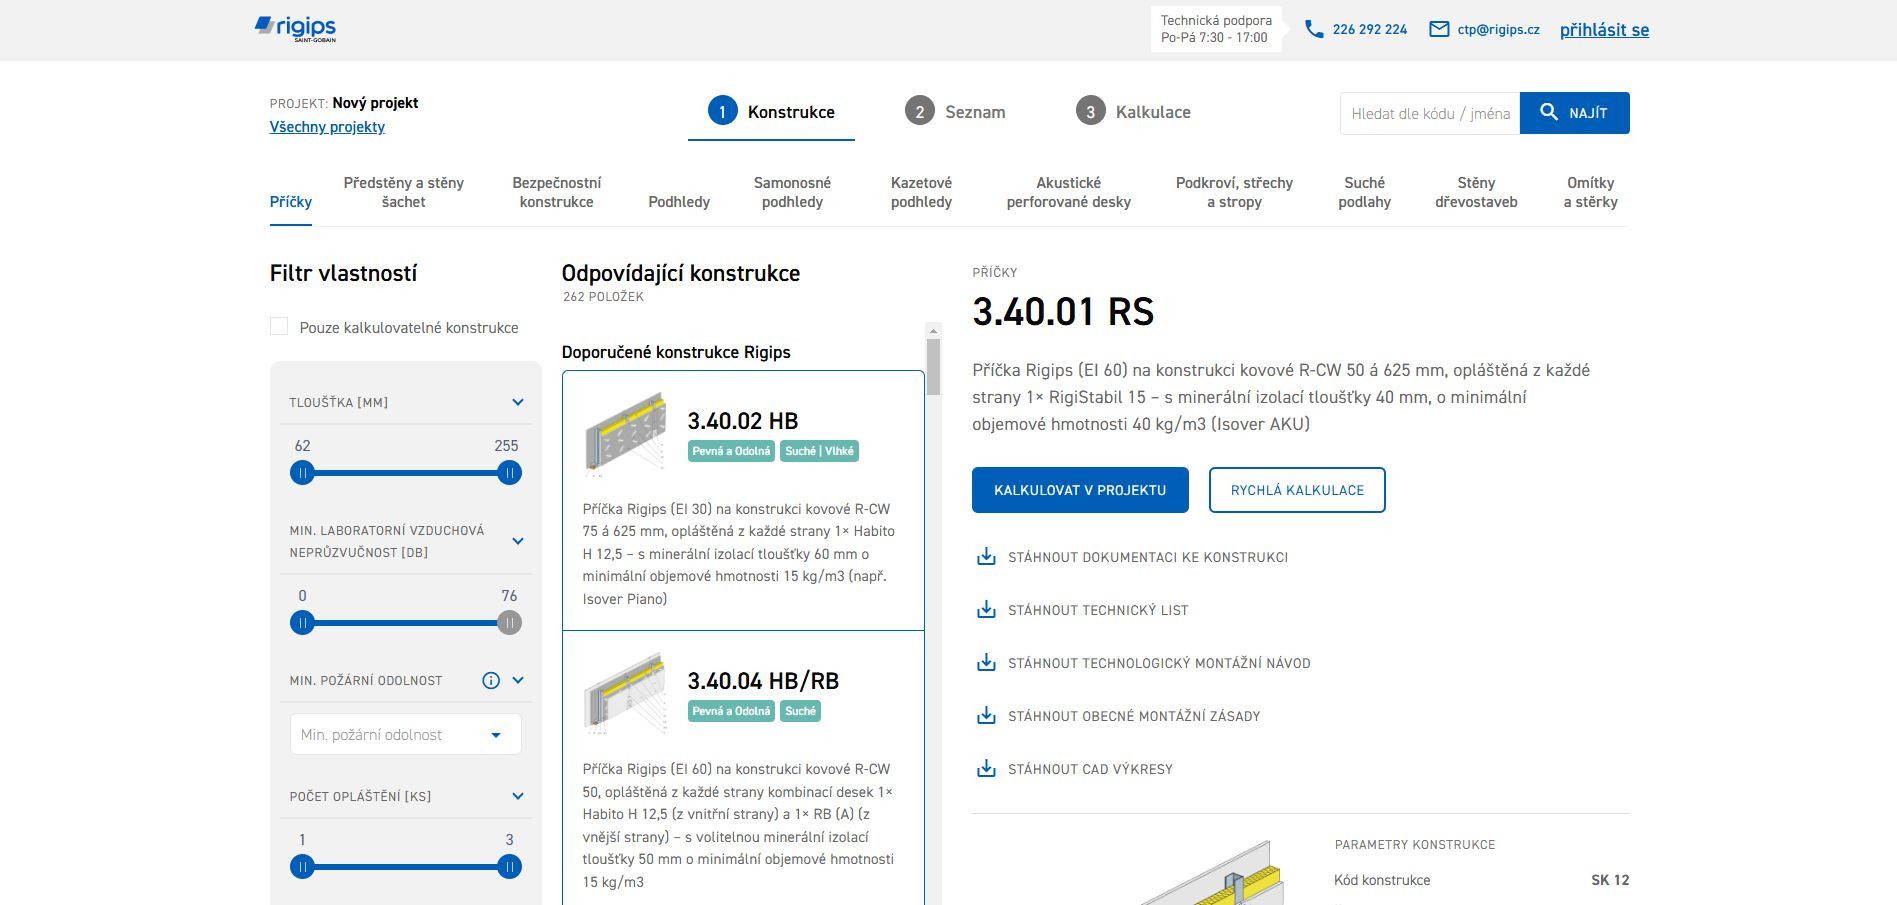Go to step 2 Seznam

coord(955,112)
